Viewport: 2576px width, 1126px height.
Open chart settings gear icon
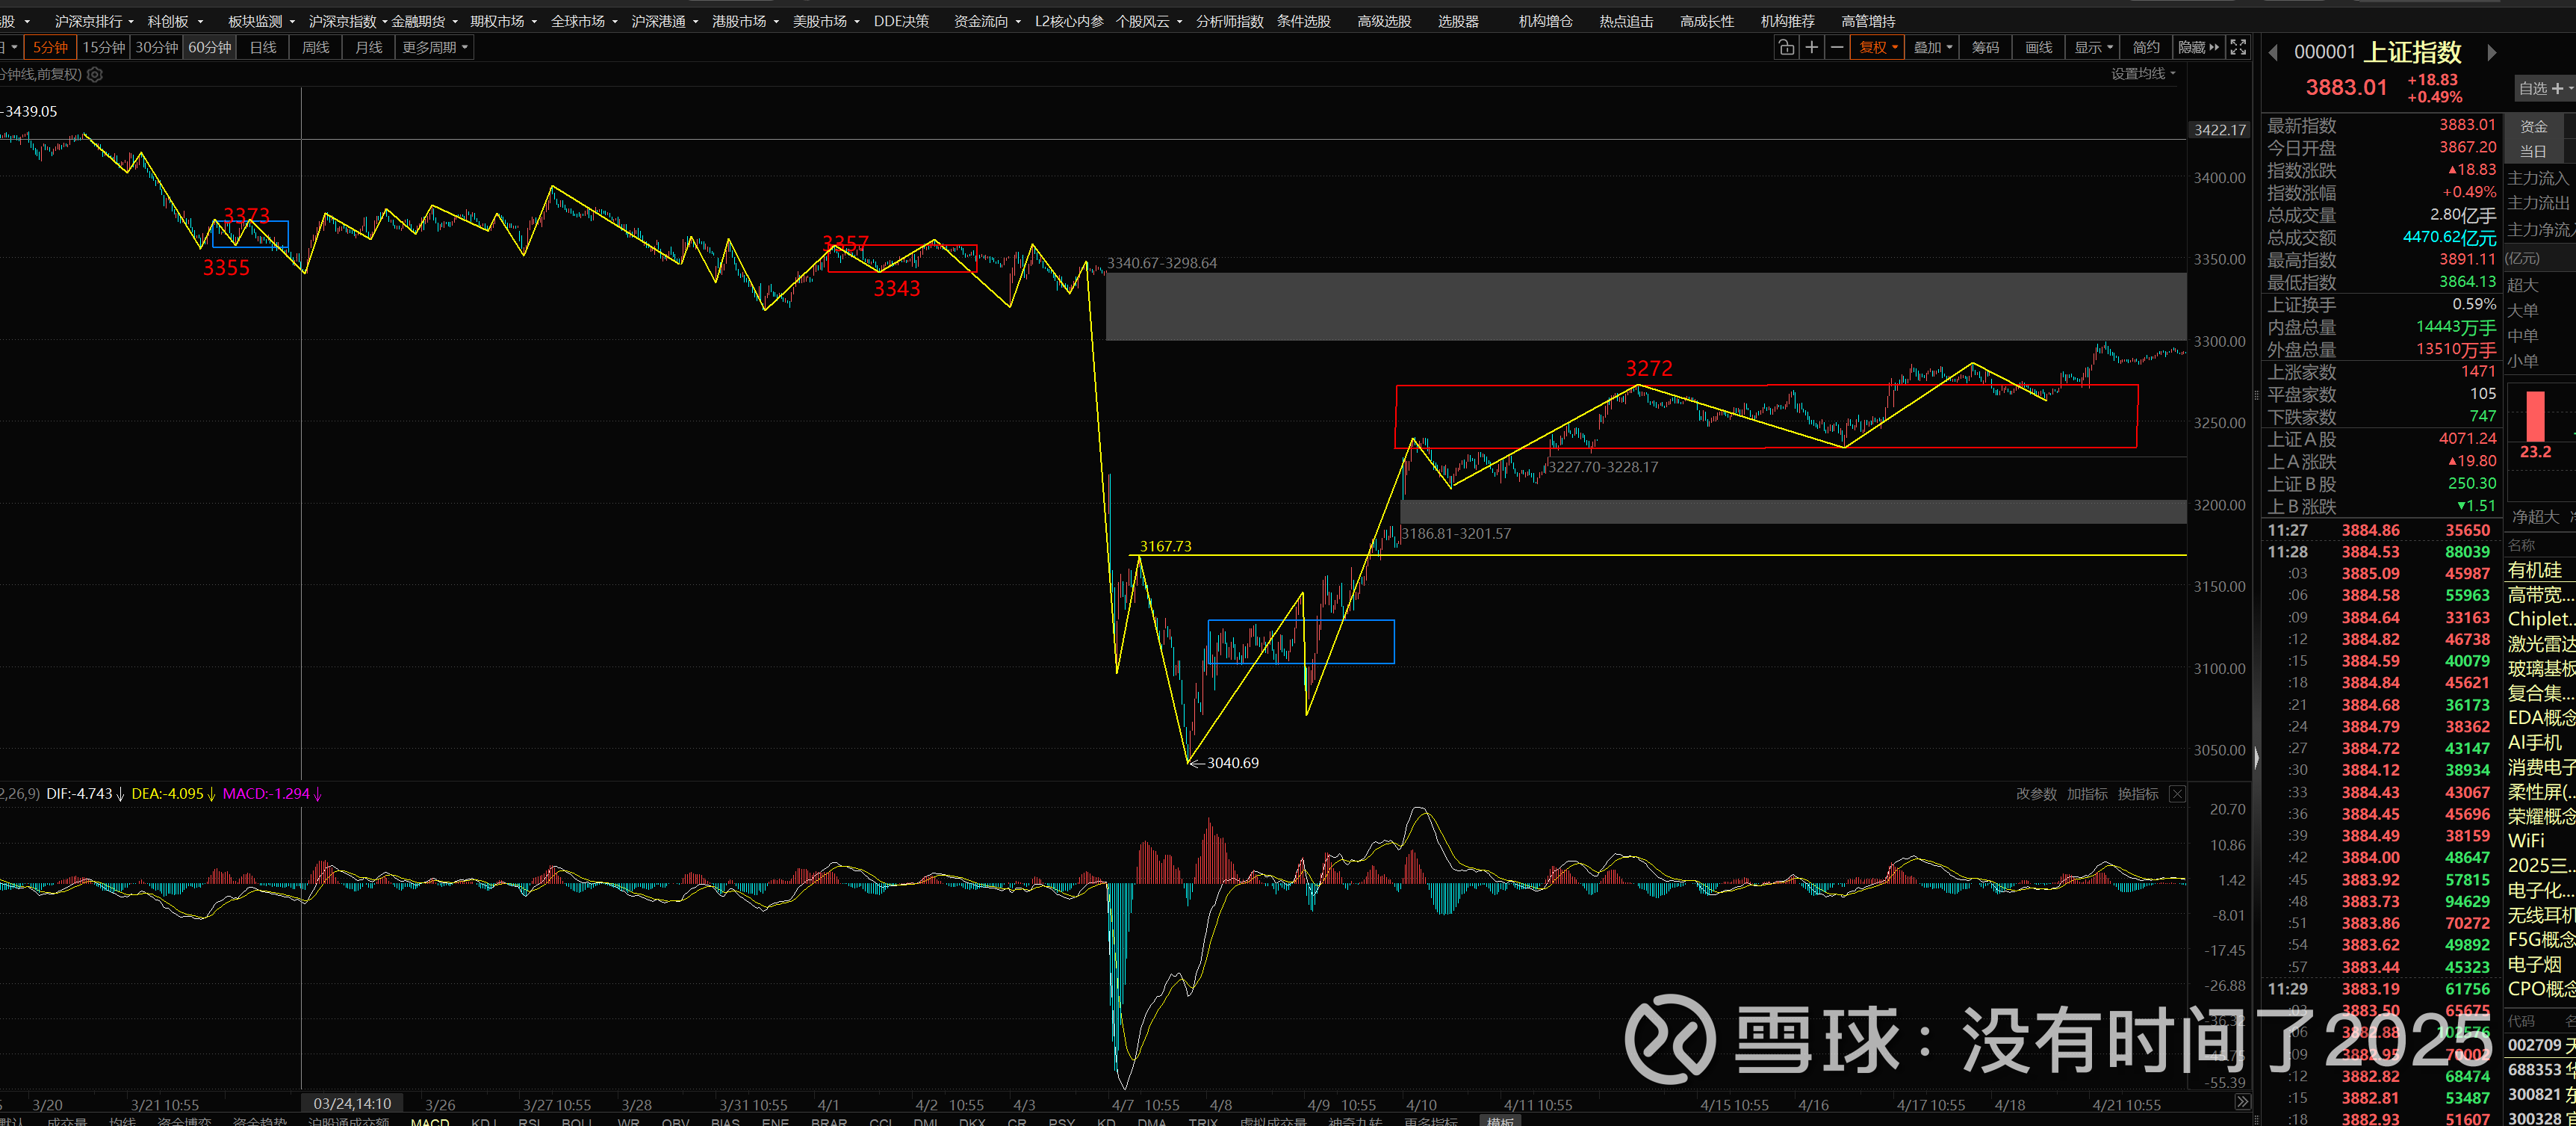pos(95,74)
